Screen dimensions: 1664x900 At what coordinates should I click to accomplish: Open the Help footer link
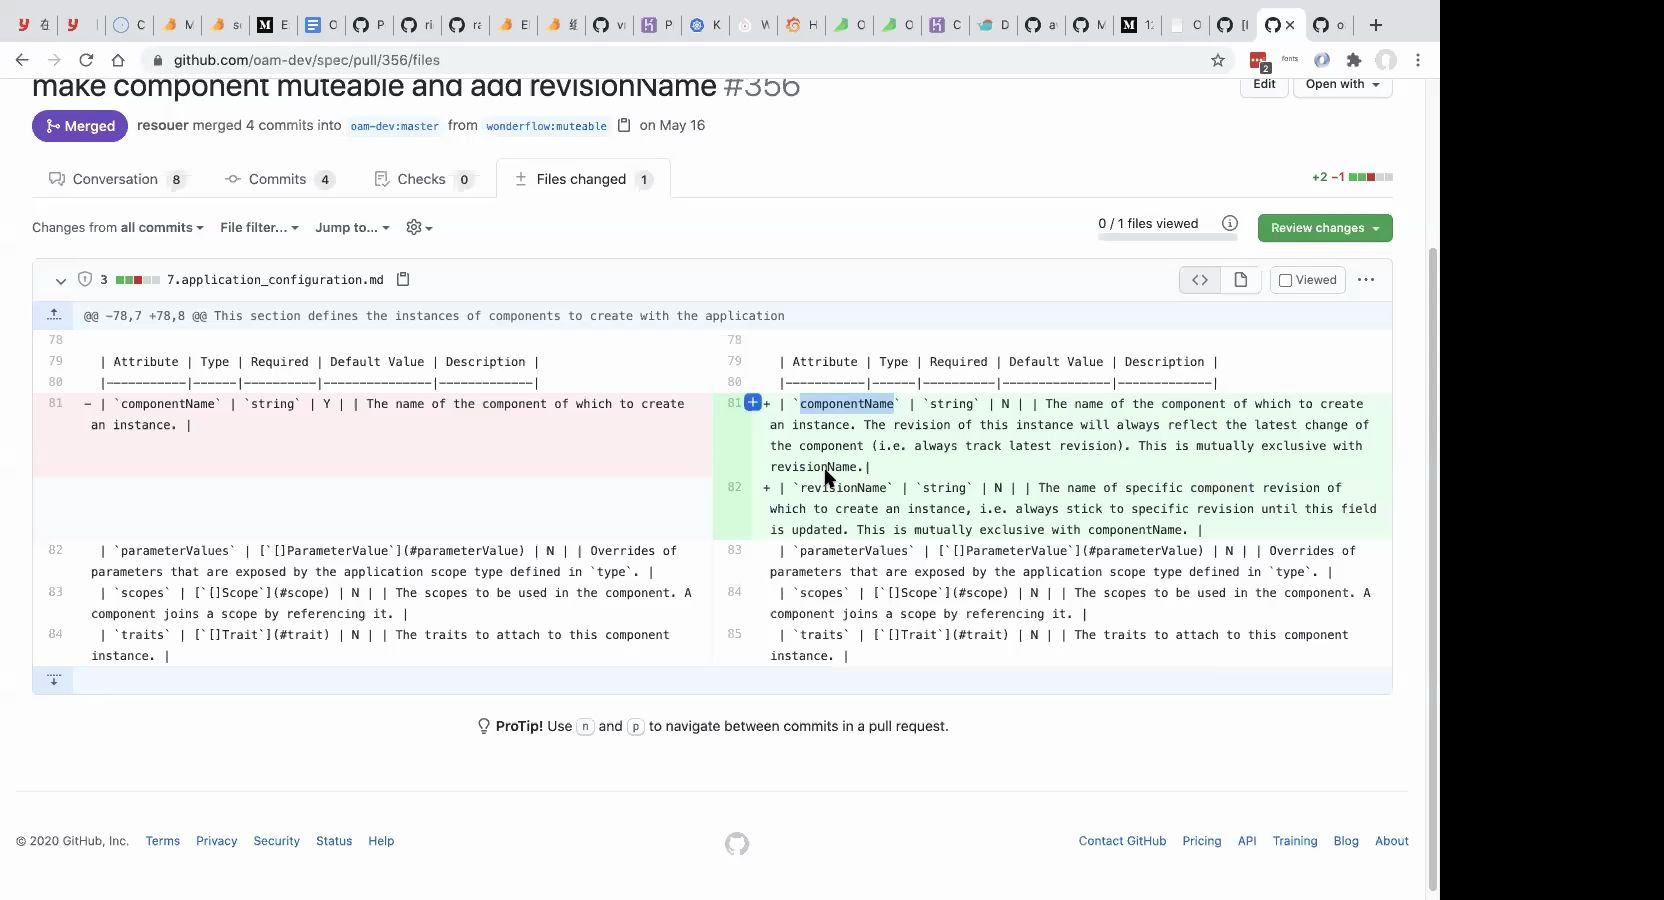(x=381, y=841)
